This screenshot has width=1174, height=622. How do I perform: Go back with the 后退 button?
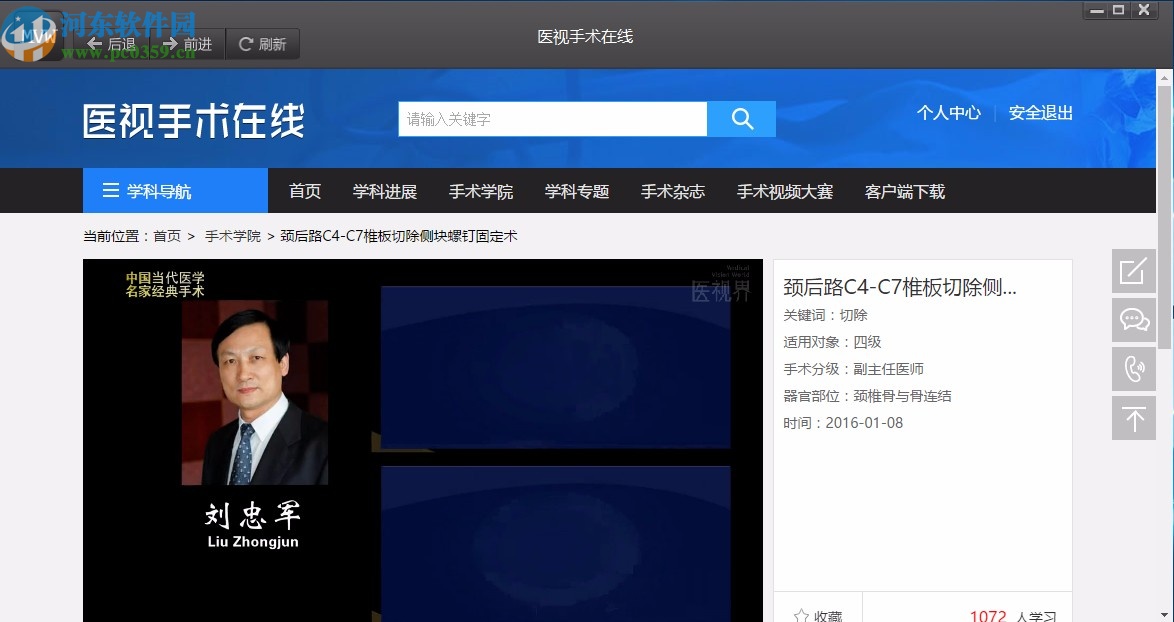111,44
